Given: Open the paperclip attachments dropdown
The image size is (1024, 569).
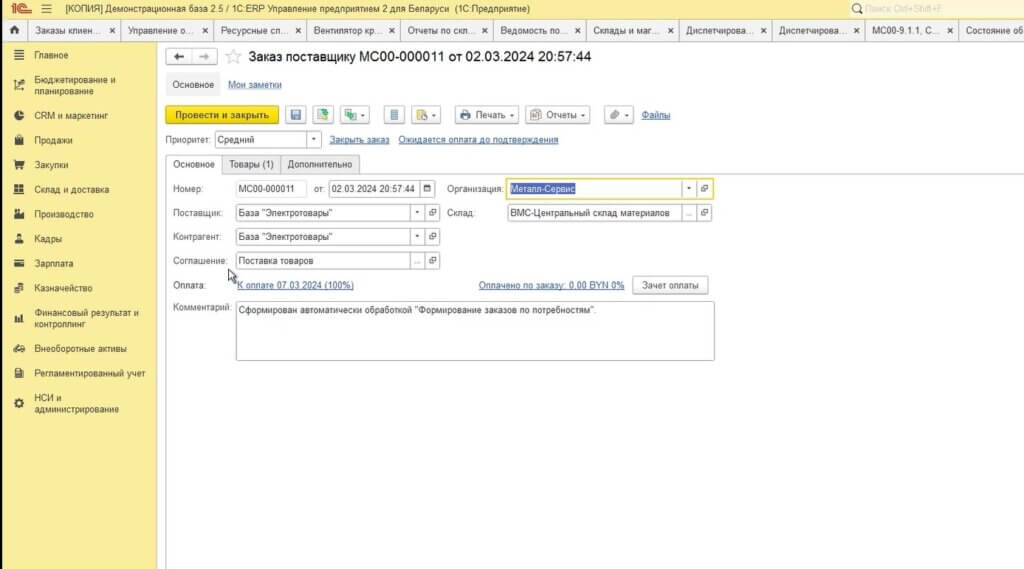Looking at the screenshot, I should pyautogui.click(x=619, y=115).
